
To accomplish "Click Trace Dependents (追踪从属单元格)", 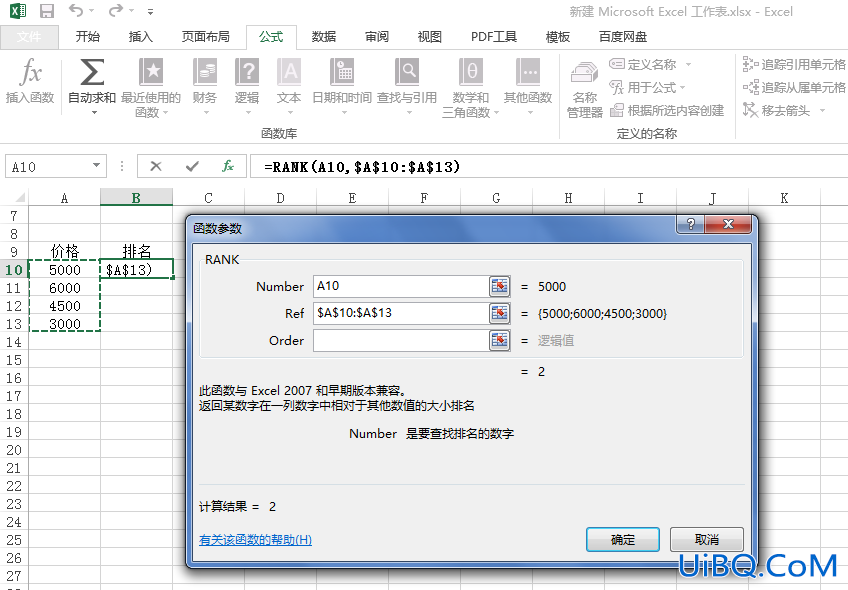I will [794, 87].
